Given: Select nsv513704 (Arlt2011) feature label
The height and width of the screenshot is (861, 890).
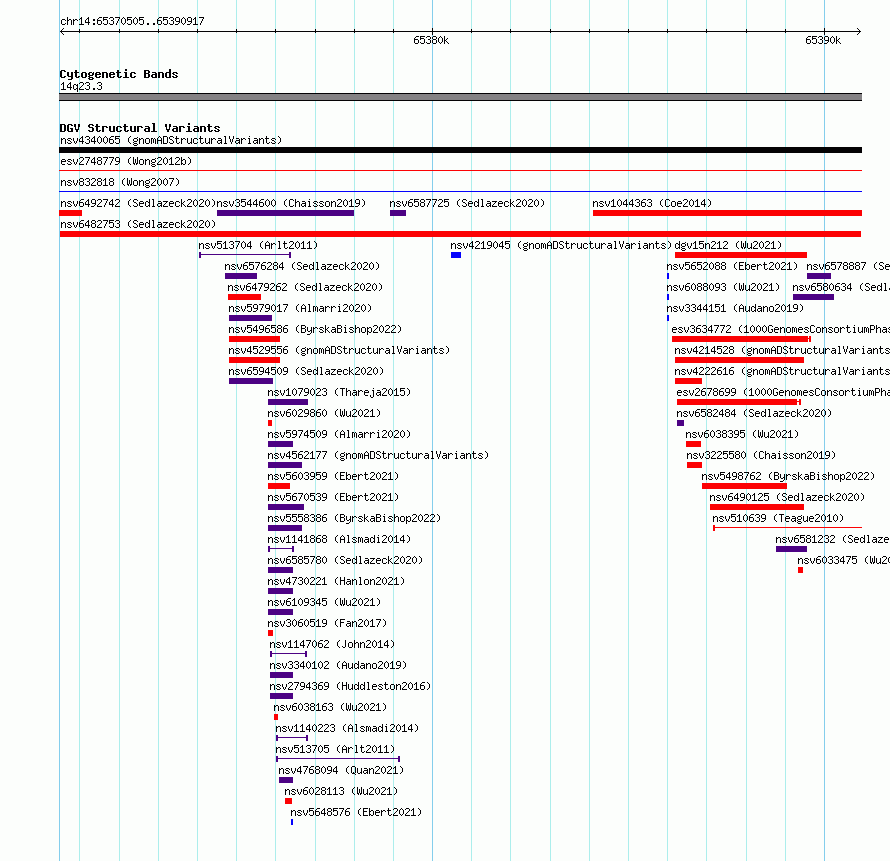Looking at the screenshot, I should [258, 245].
